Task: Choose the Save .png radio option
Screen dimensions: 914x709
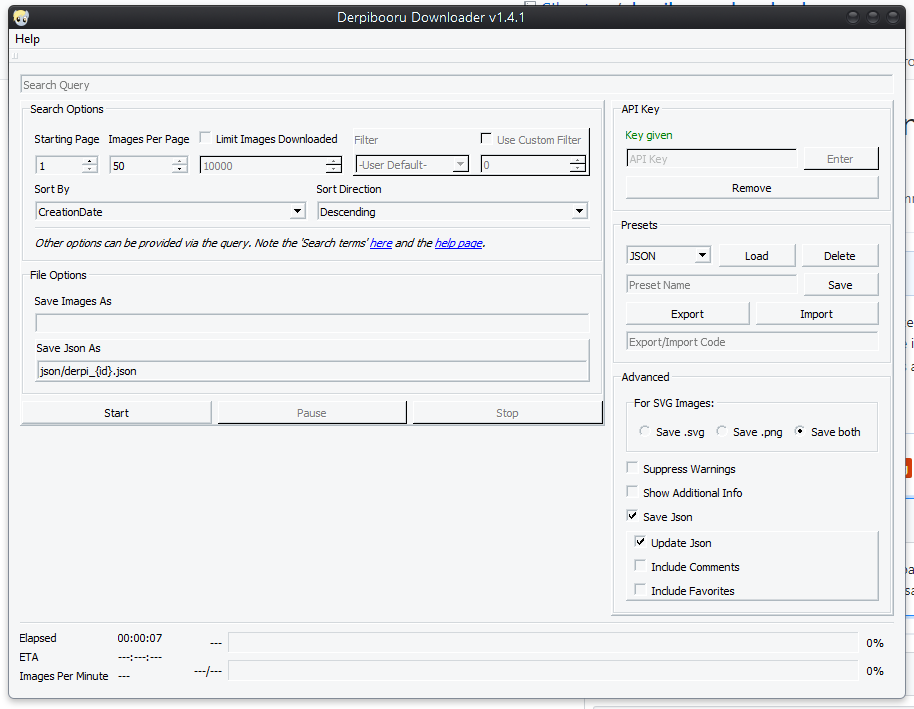Action: (721, 431)
